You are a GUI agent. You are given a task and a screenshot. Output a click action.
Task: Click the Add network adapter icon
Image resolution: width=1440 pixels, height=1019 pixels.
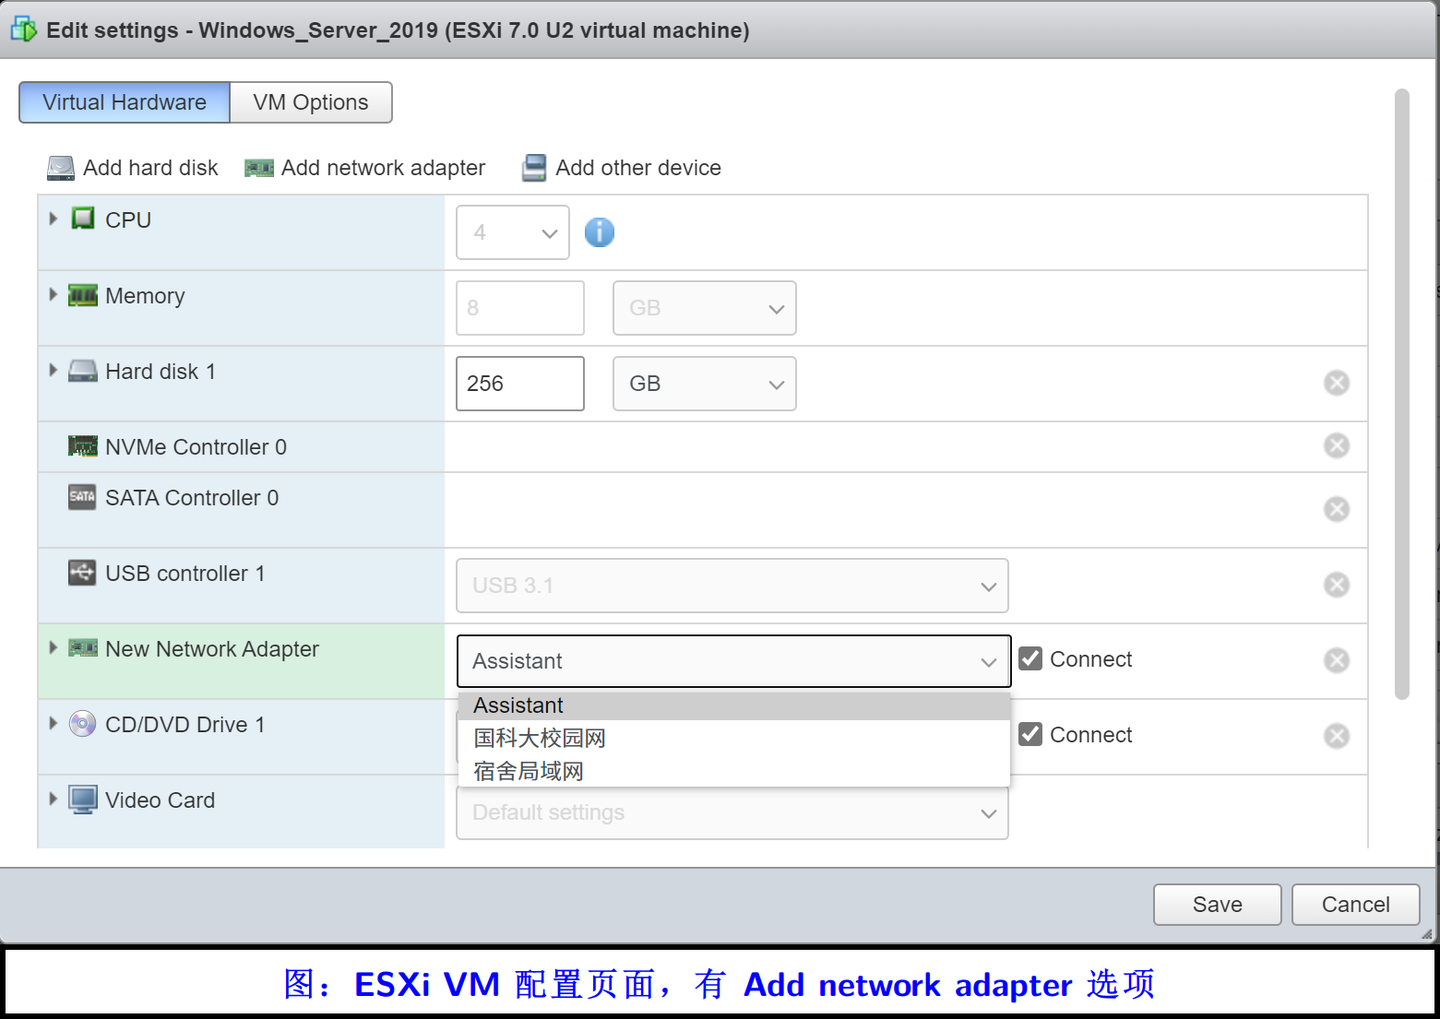[x=258, y=167]
